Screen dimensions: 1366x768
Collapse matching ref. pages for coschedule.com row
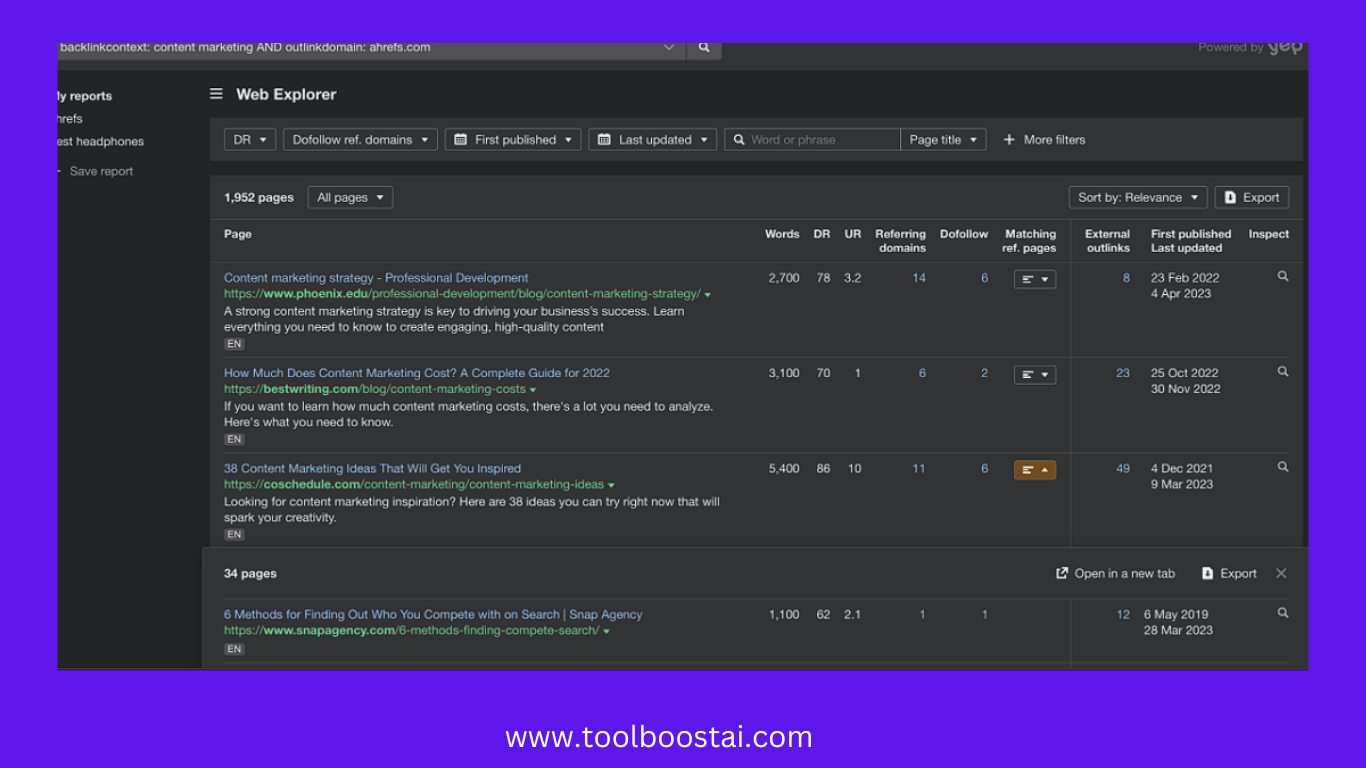1035,470
